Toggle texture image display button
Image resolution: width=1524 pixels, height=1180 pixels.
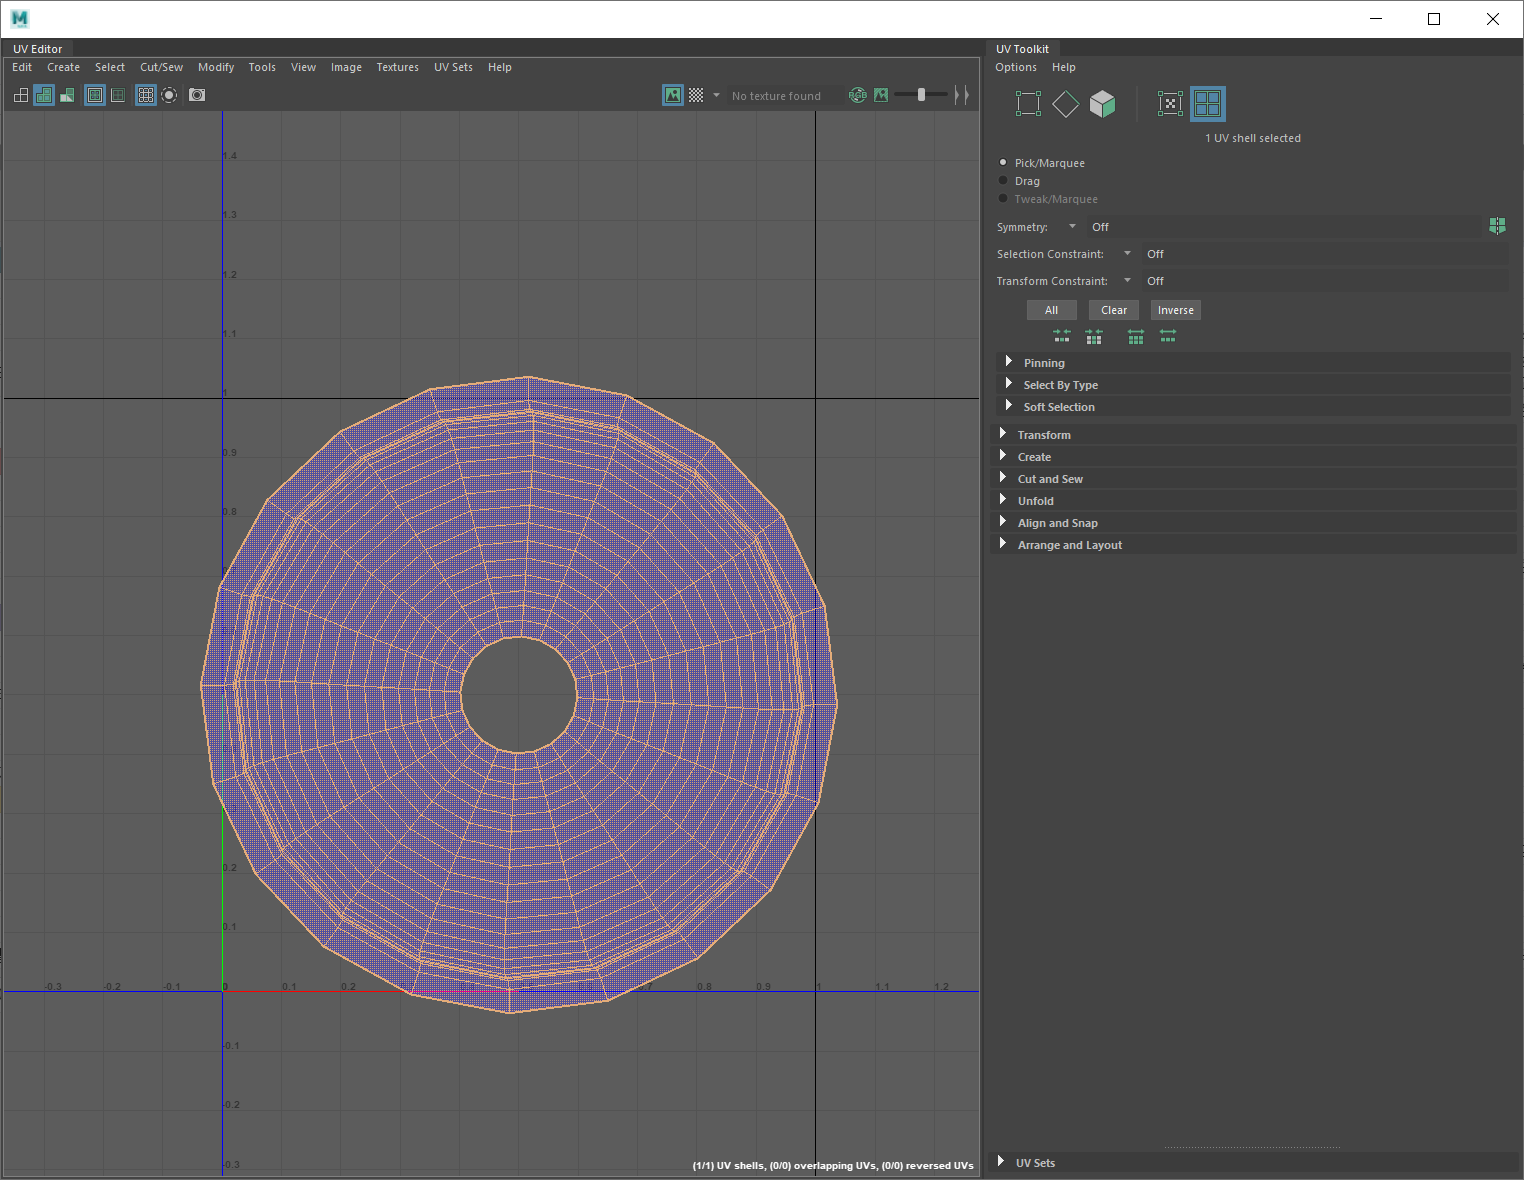click(673, 95)
